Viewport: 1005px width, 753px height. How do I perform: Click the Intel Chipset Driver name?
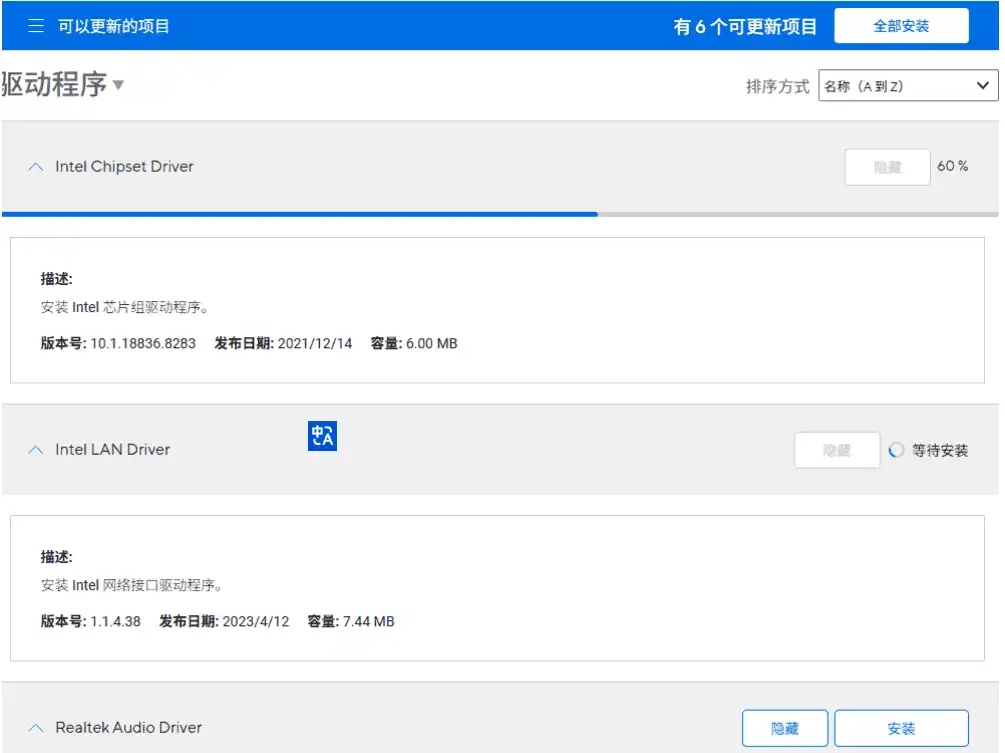pyautogui.click(x=124, y=167)
